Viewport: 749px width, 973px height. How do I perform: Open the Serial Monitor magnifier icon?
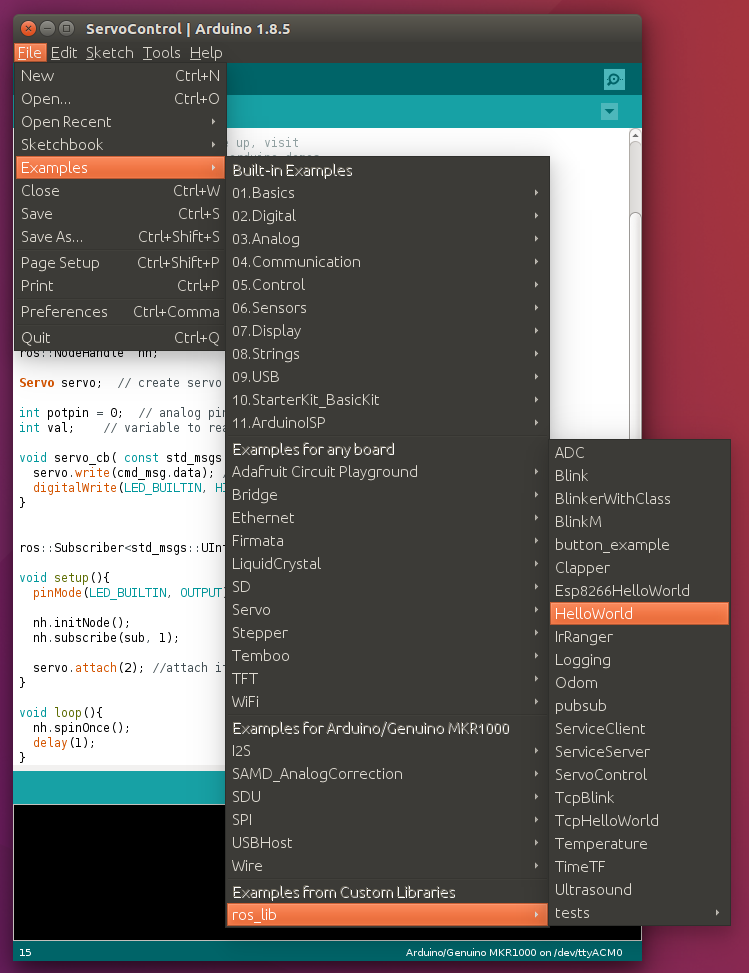(x=614, y=79)
